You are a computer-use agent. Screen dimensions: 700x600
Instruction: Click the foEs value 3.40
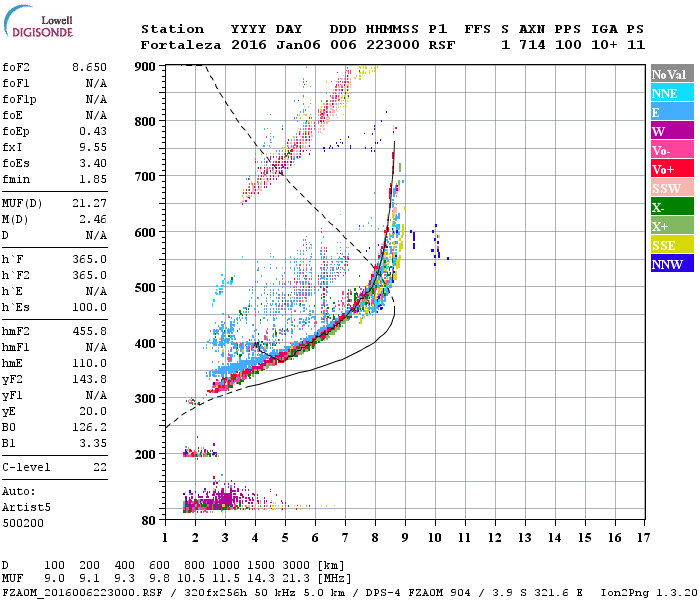pos(93,163)
